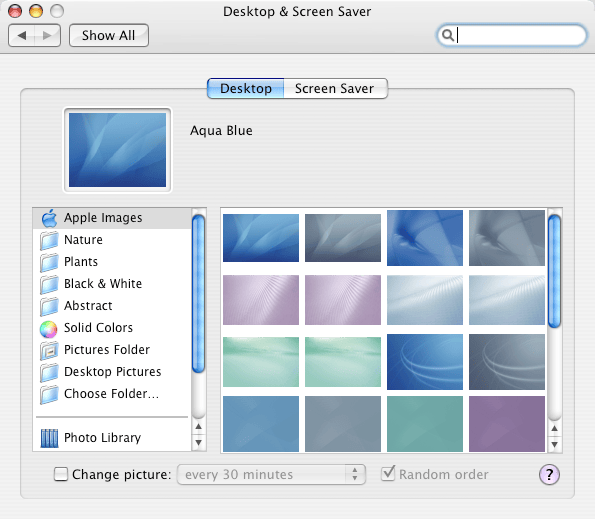
Task: Choose the third blue thumbnail in first row
Action: pos(425,238)
